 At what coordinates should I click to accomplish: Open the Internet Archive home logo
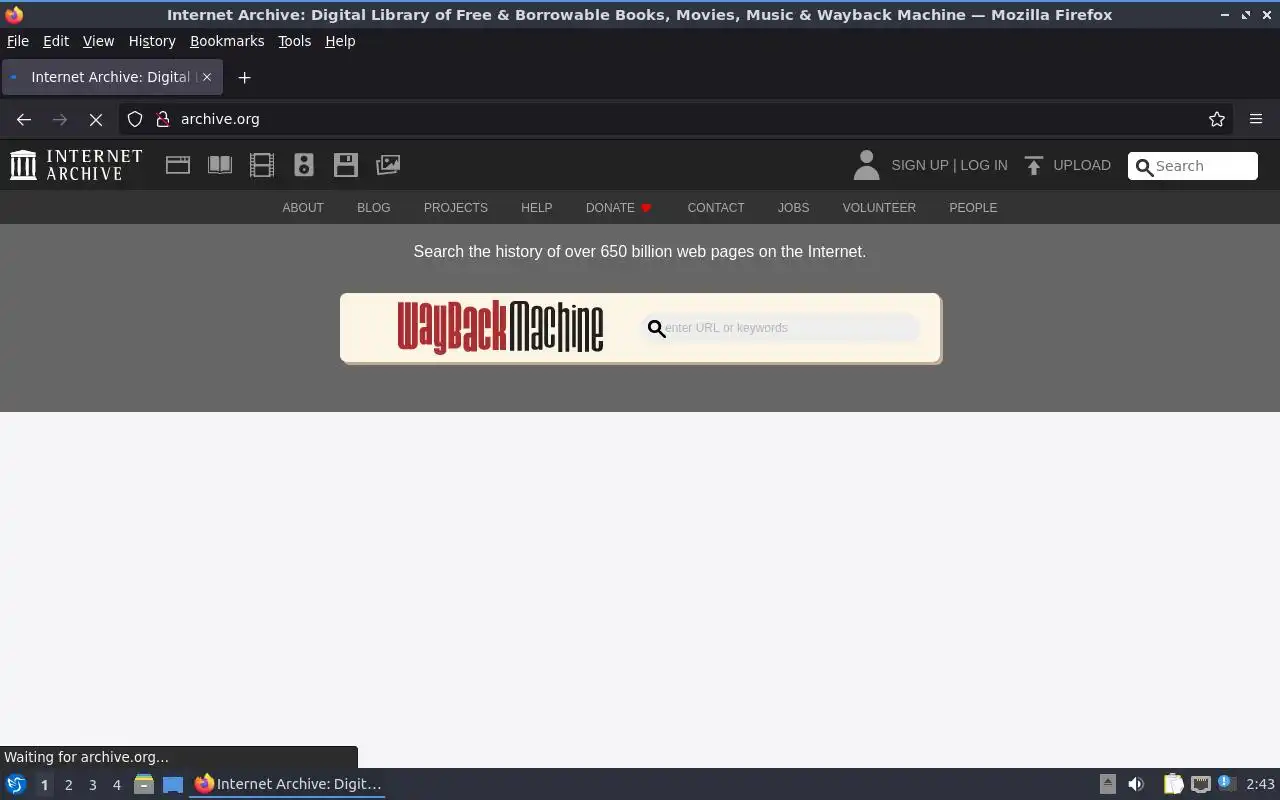(x=76, y=165)
